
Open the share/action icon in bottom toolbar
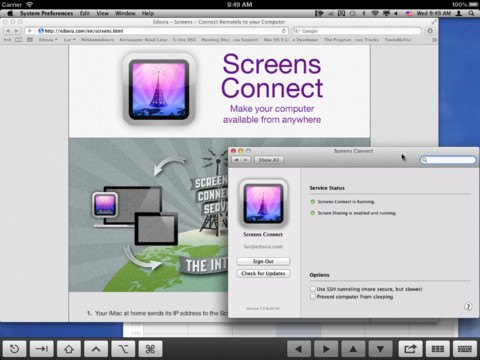(x=410, y=349)
